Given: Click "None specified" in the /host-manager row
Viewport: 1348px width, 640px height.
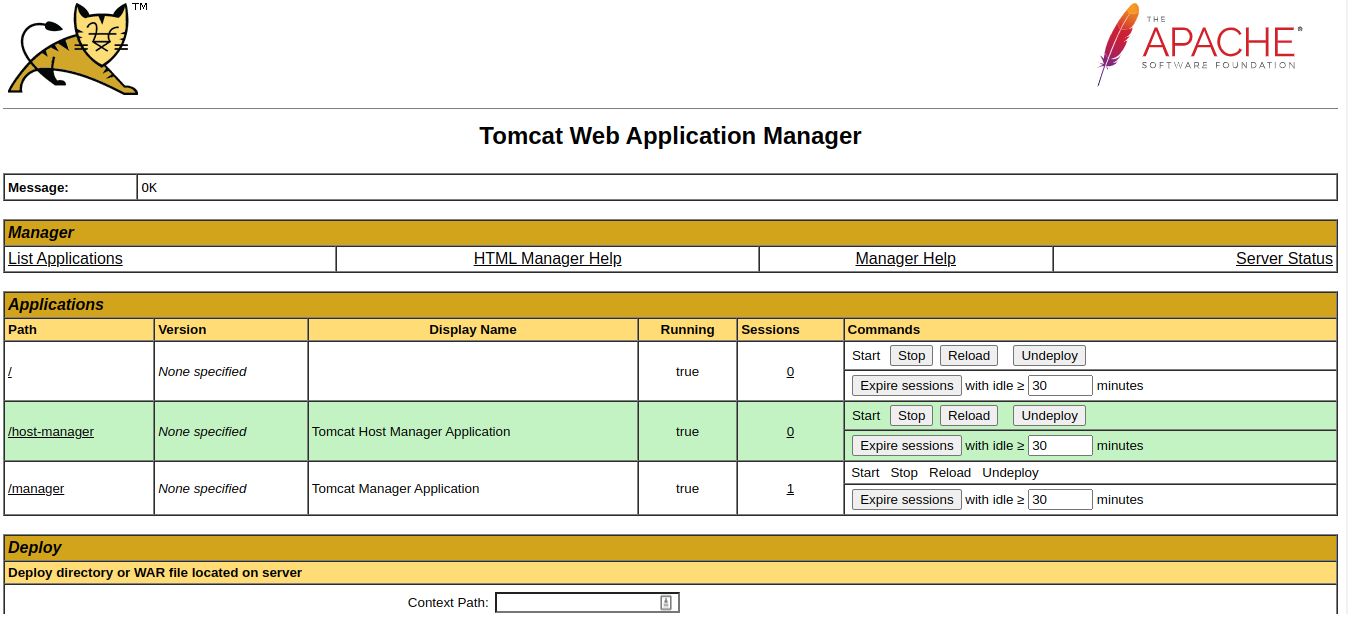Looking at the screenshot, I should [x=202, y=431].
